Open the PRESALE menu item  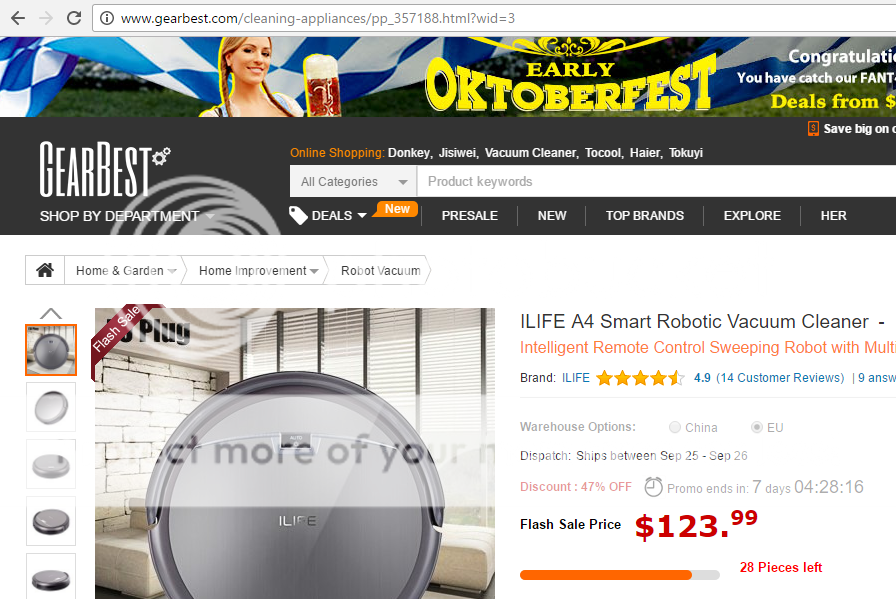point(470,215)
